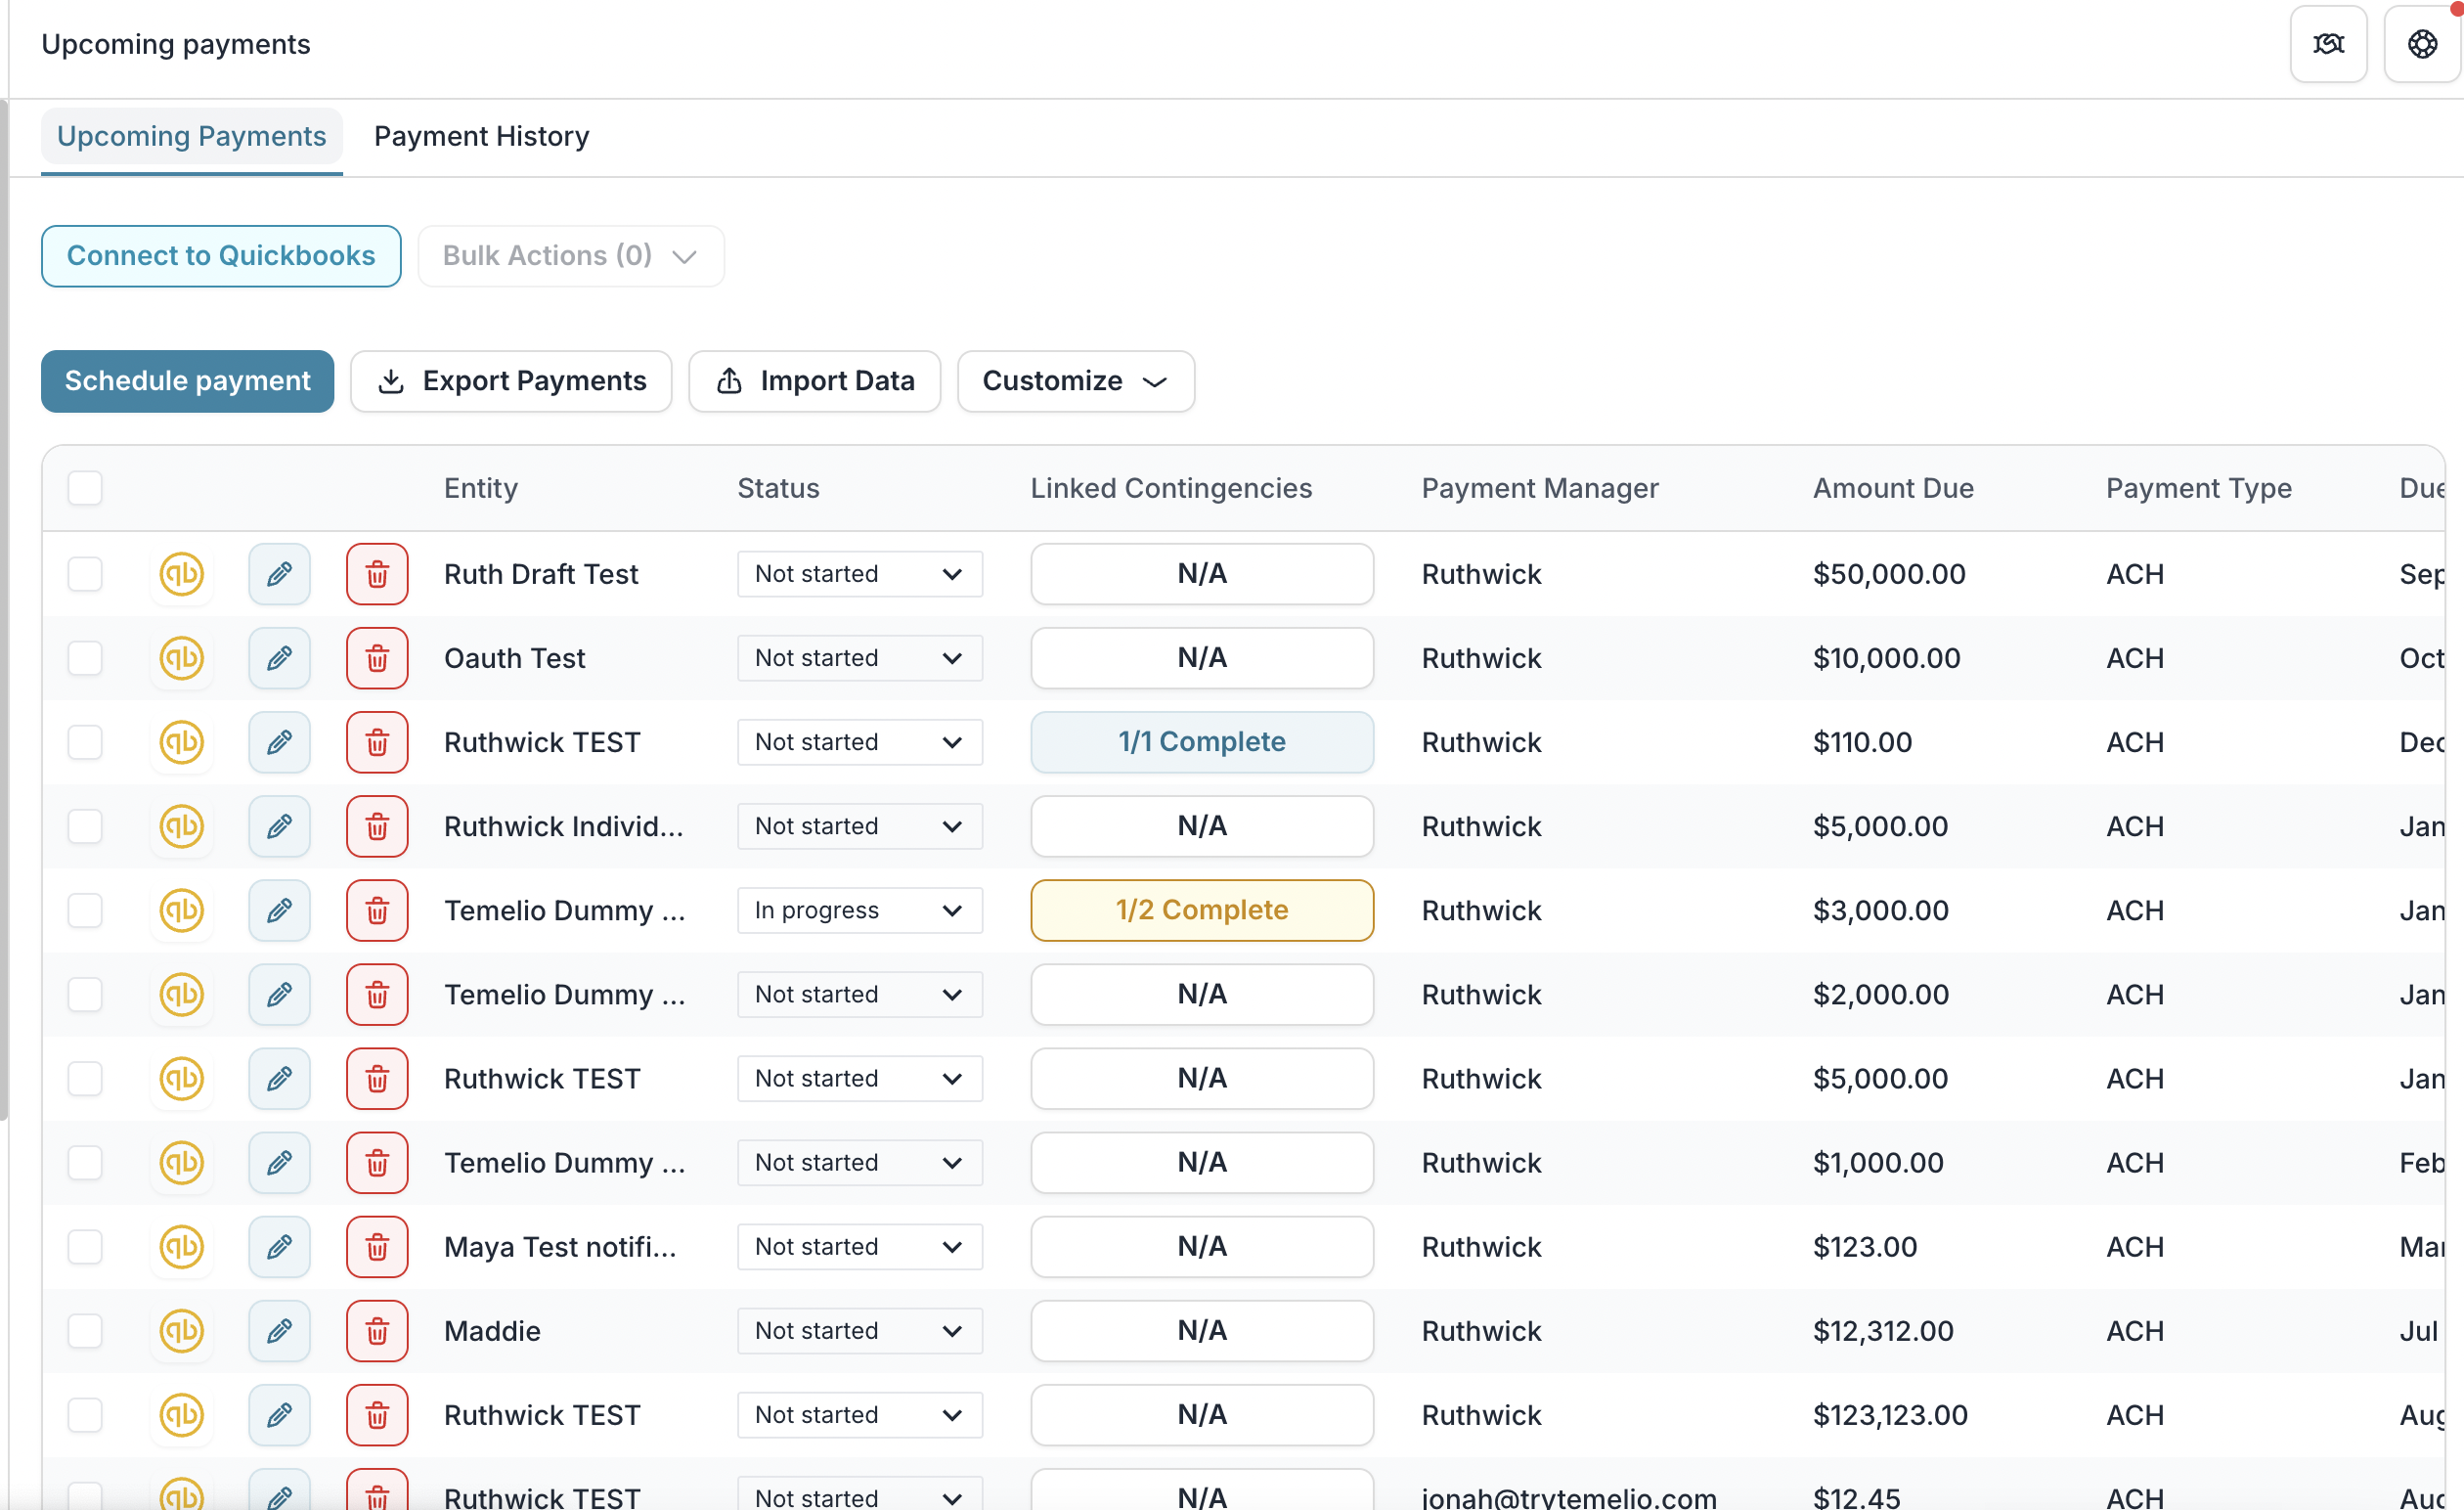Click the Connect to Quickbooks button
Screen dimensions: 2464x1510
coord(221,256)
